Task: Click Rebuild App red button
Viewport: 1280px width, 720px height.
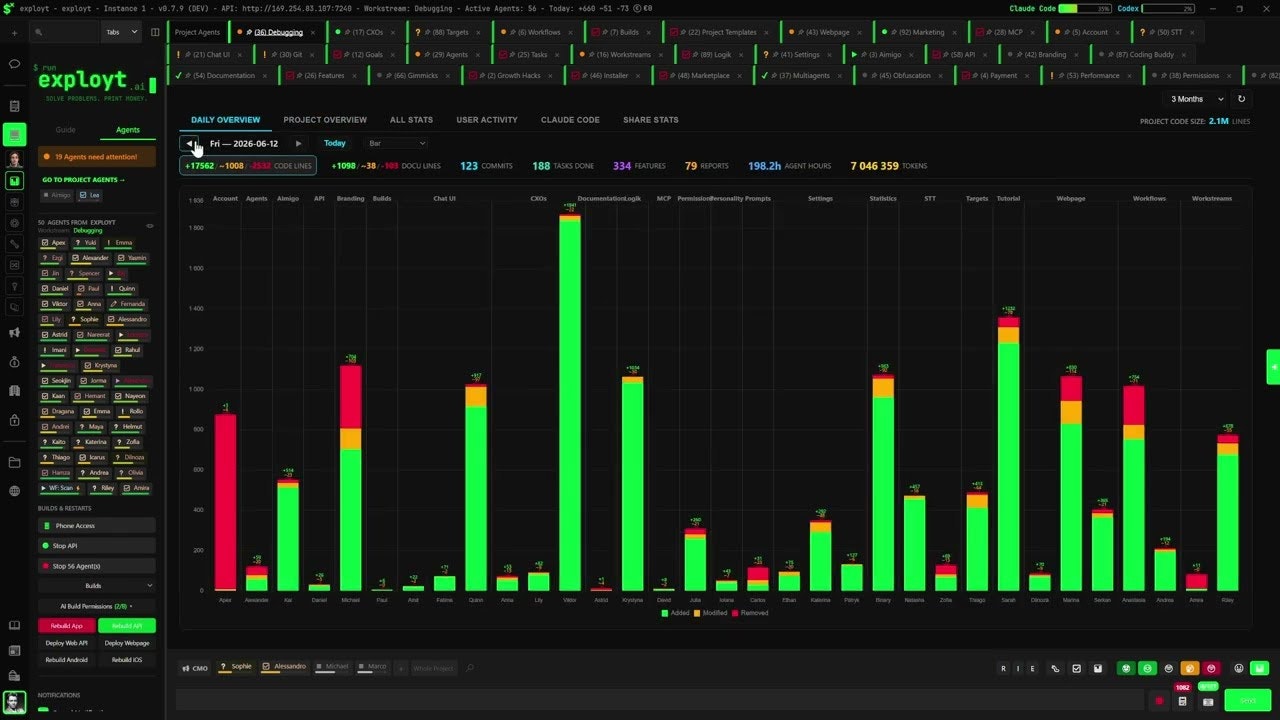Action: click(x=67, y=626)
